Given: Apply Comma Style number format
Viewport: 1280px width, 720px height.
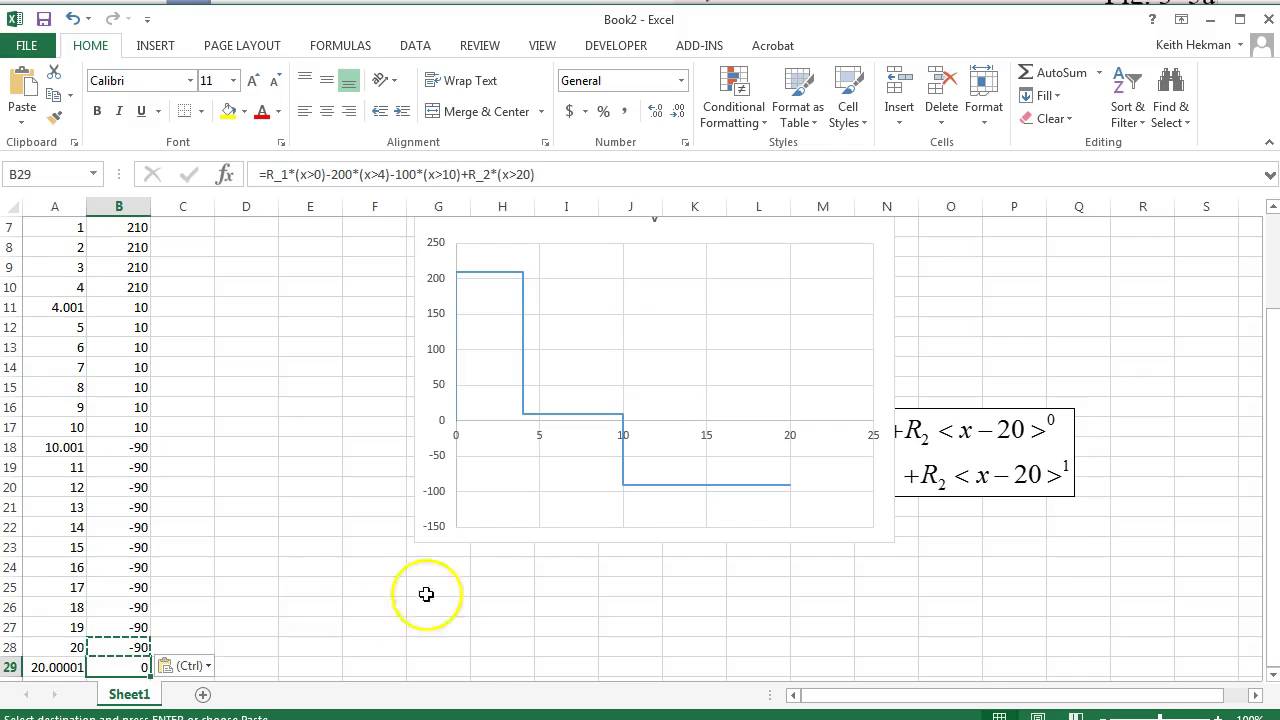Looking at the screenshot, I should (x=625, y=111).
